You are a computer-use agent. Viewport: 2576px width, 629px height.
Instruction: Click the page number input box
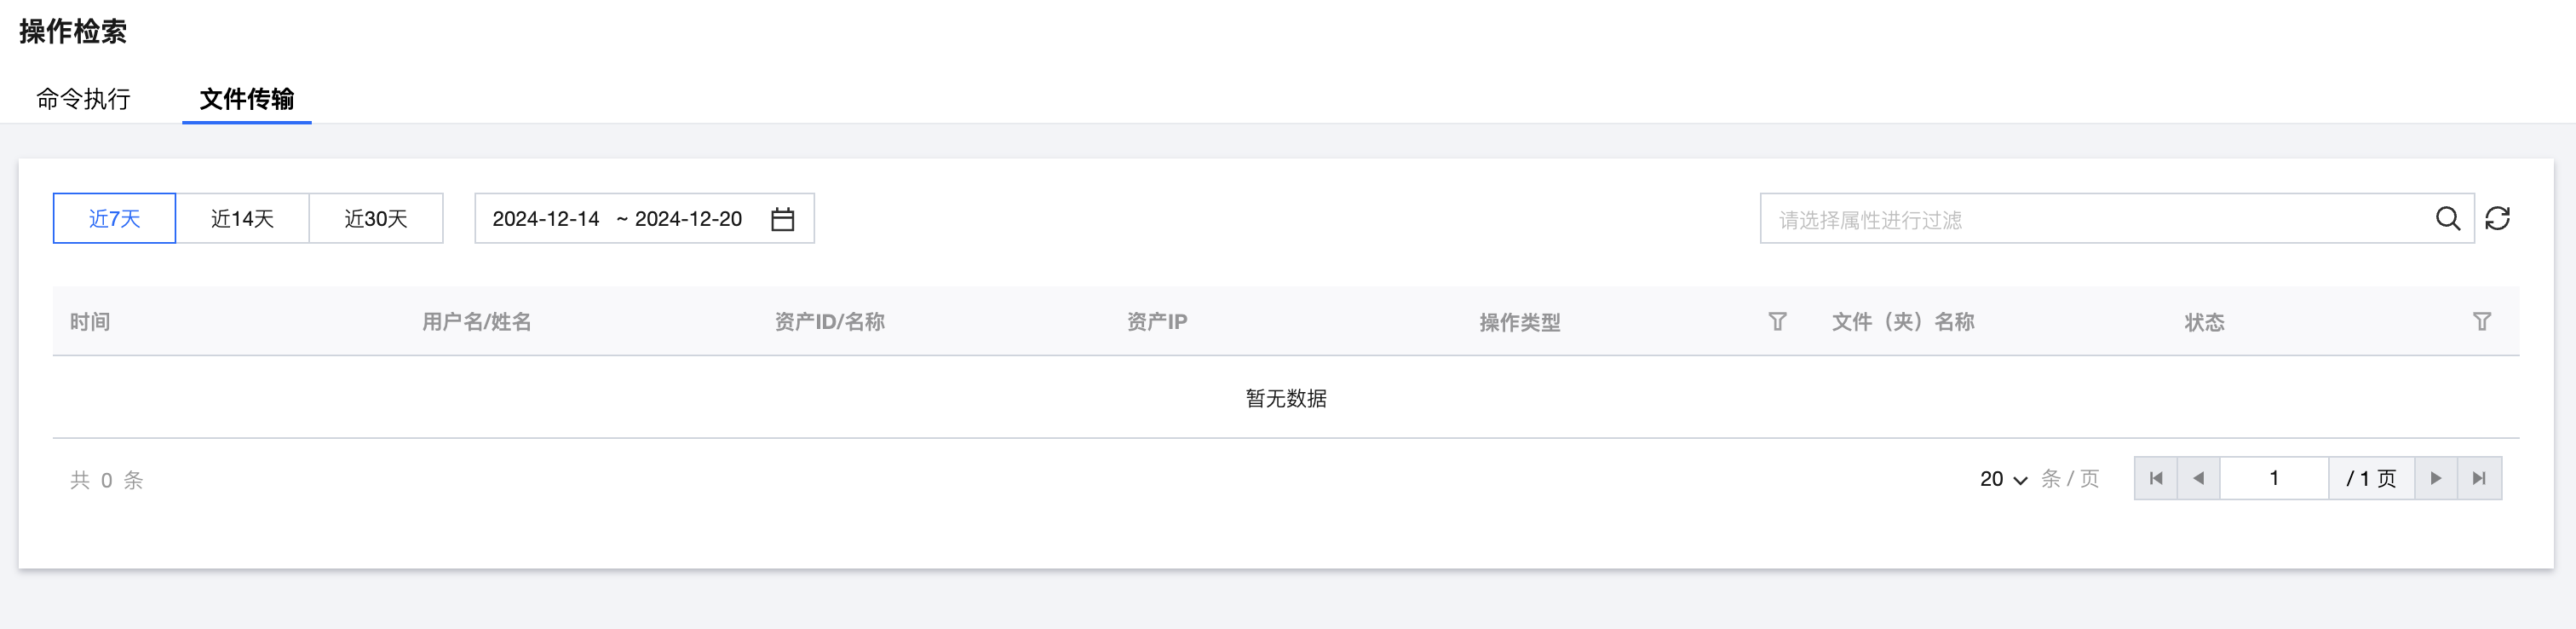[2273, 478]
